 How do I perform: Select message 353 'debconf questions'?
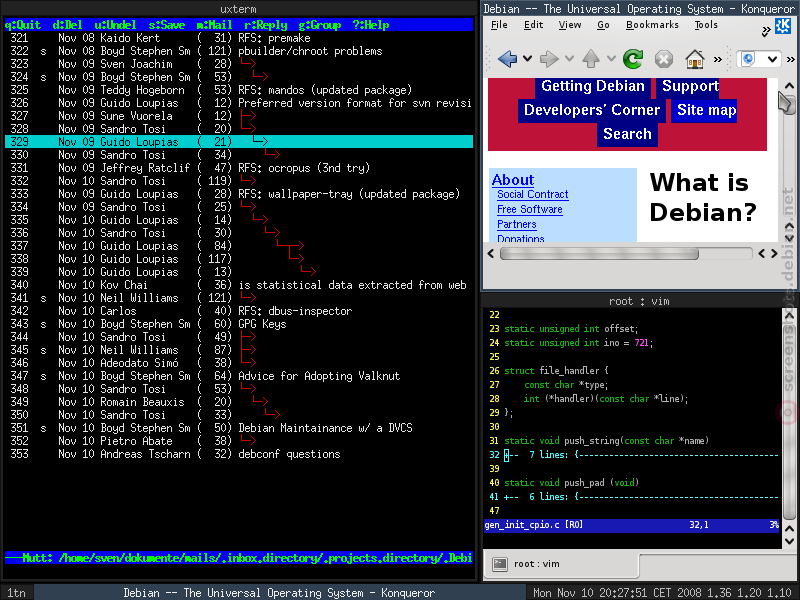click(239, 454)
